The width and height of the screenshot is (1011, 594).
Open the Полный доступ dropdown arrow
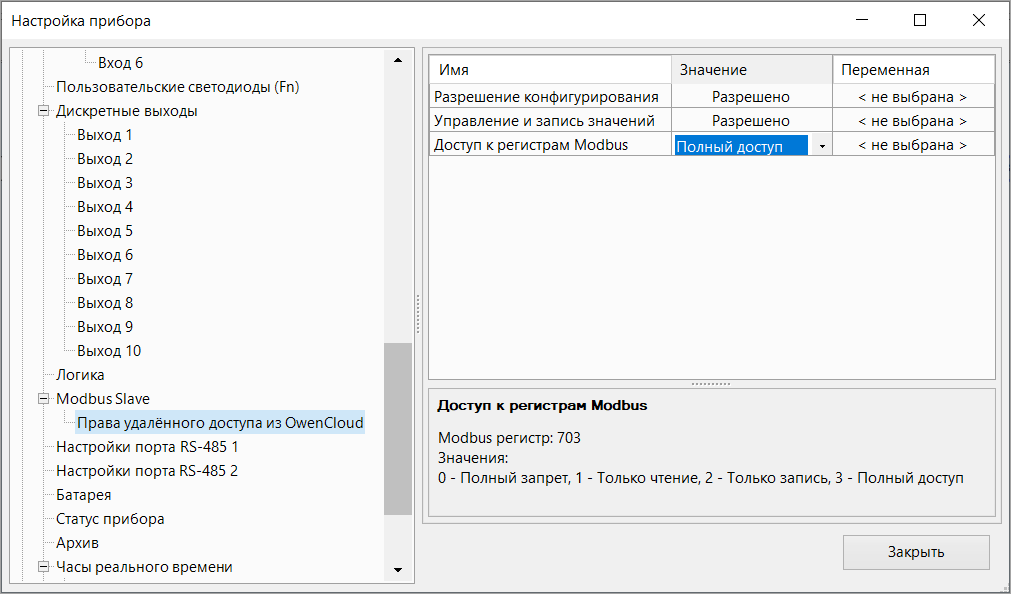pyautogui.click(x=822, y=146)
